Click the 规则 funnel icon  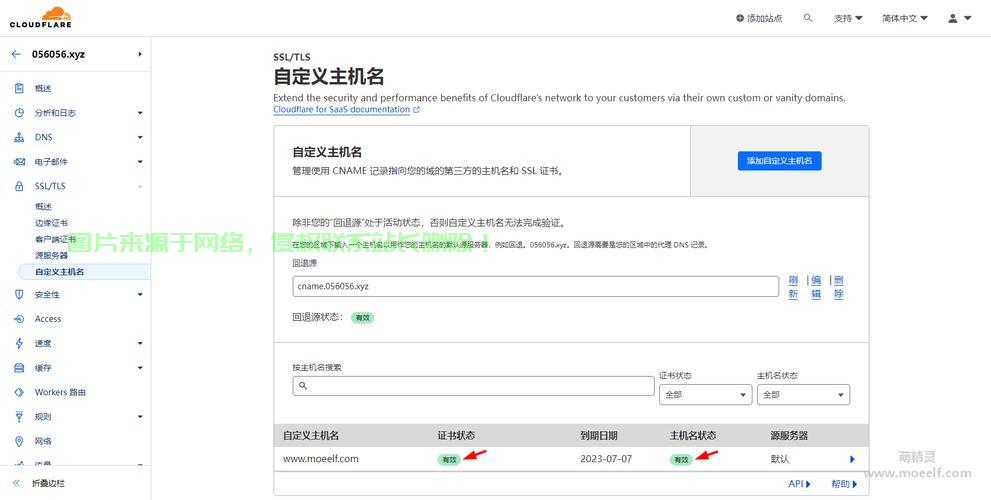tap(19, 417)
